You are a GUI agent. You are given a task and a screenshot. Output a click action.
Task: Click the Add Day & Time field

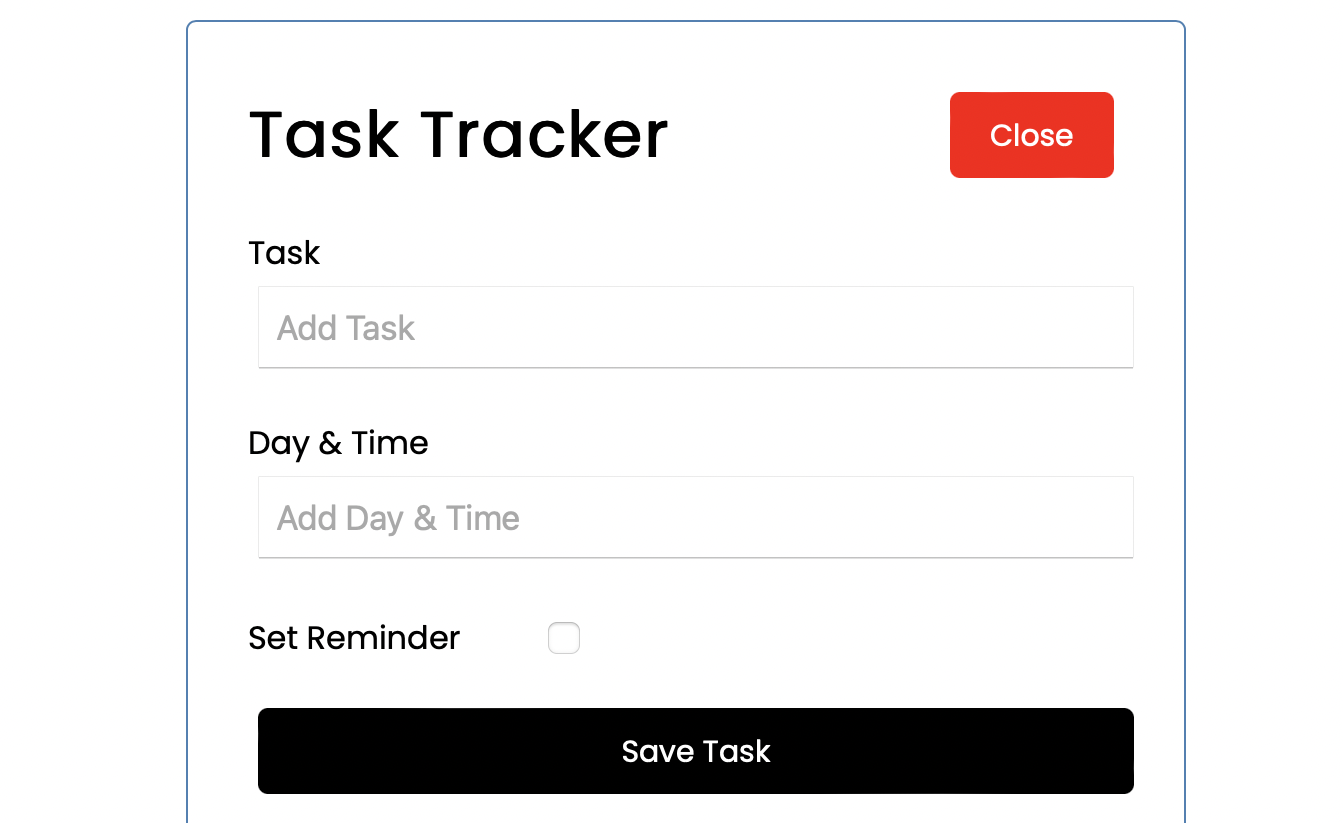[x=695, y=518]
